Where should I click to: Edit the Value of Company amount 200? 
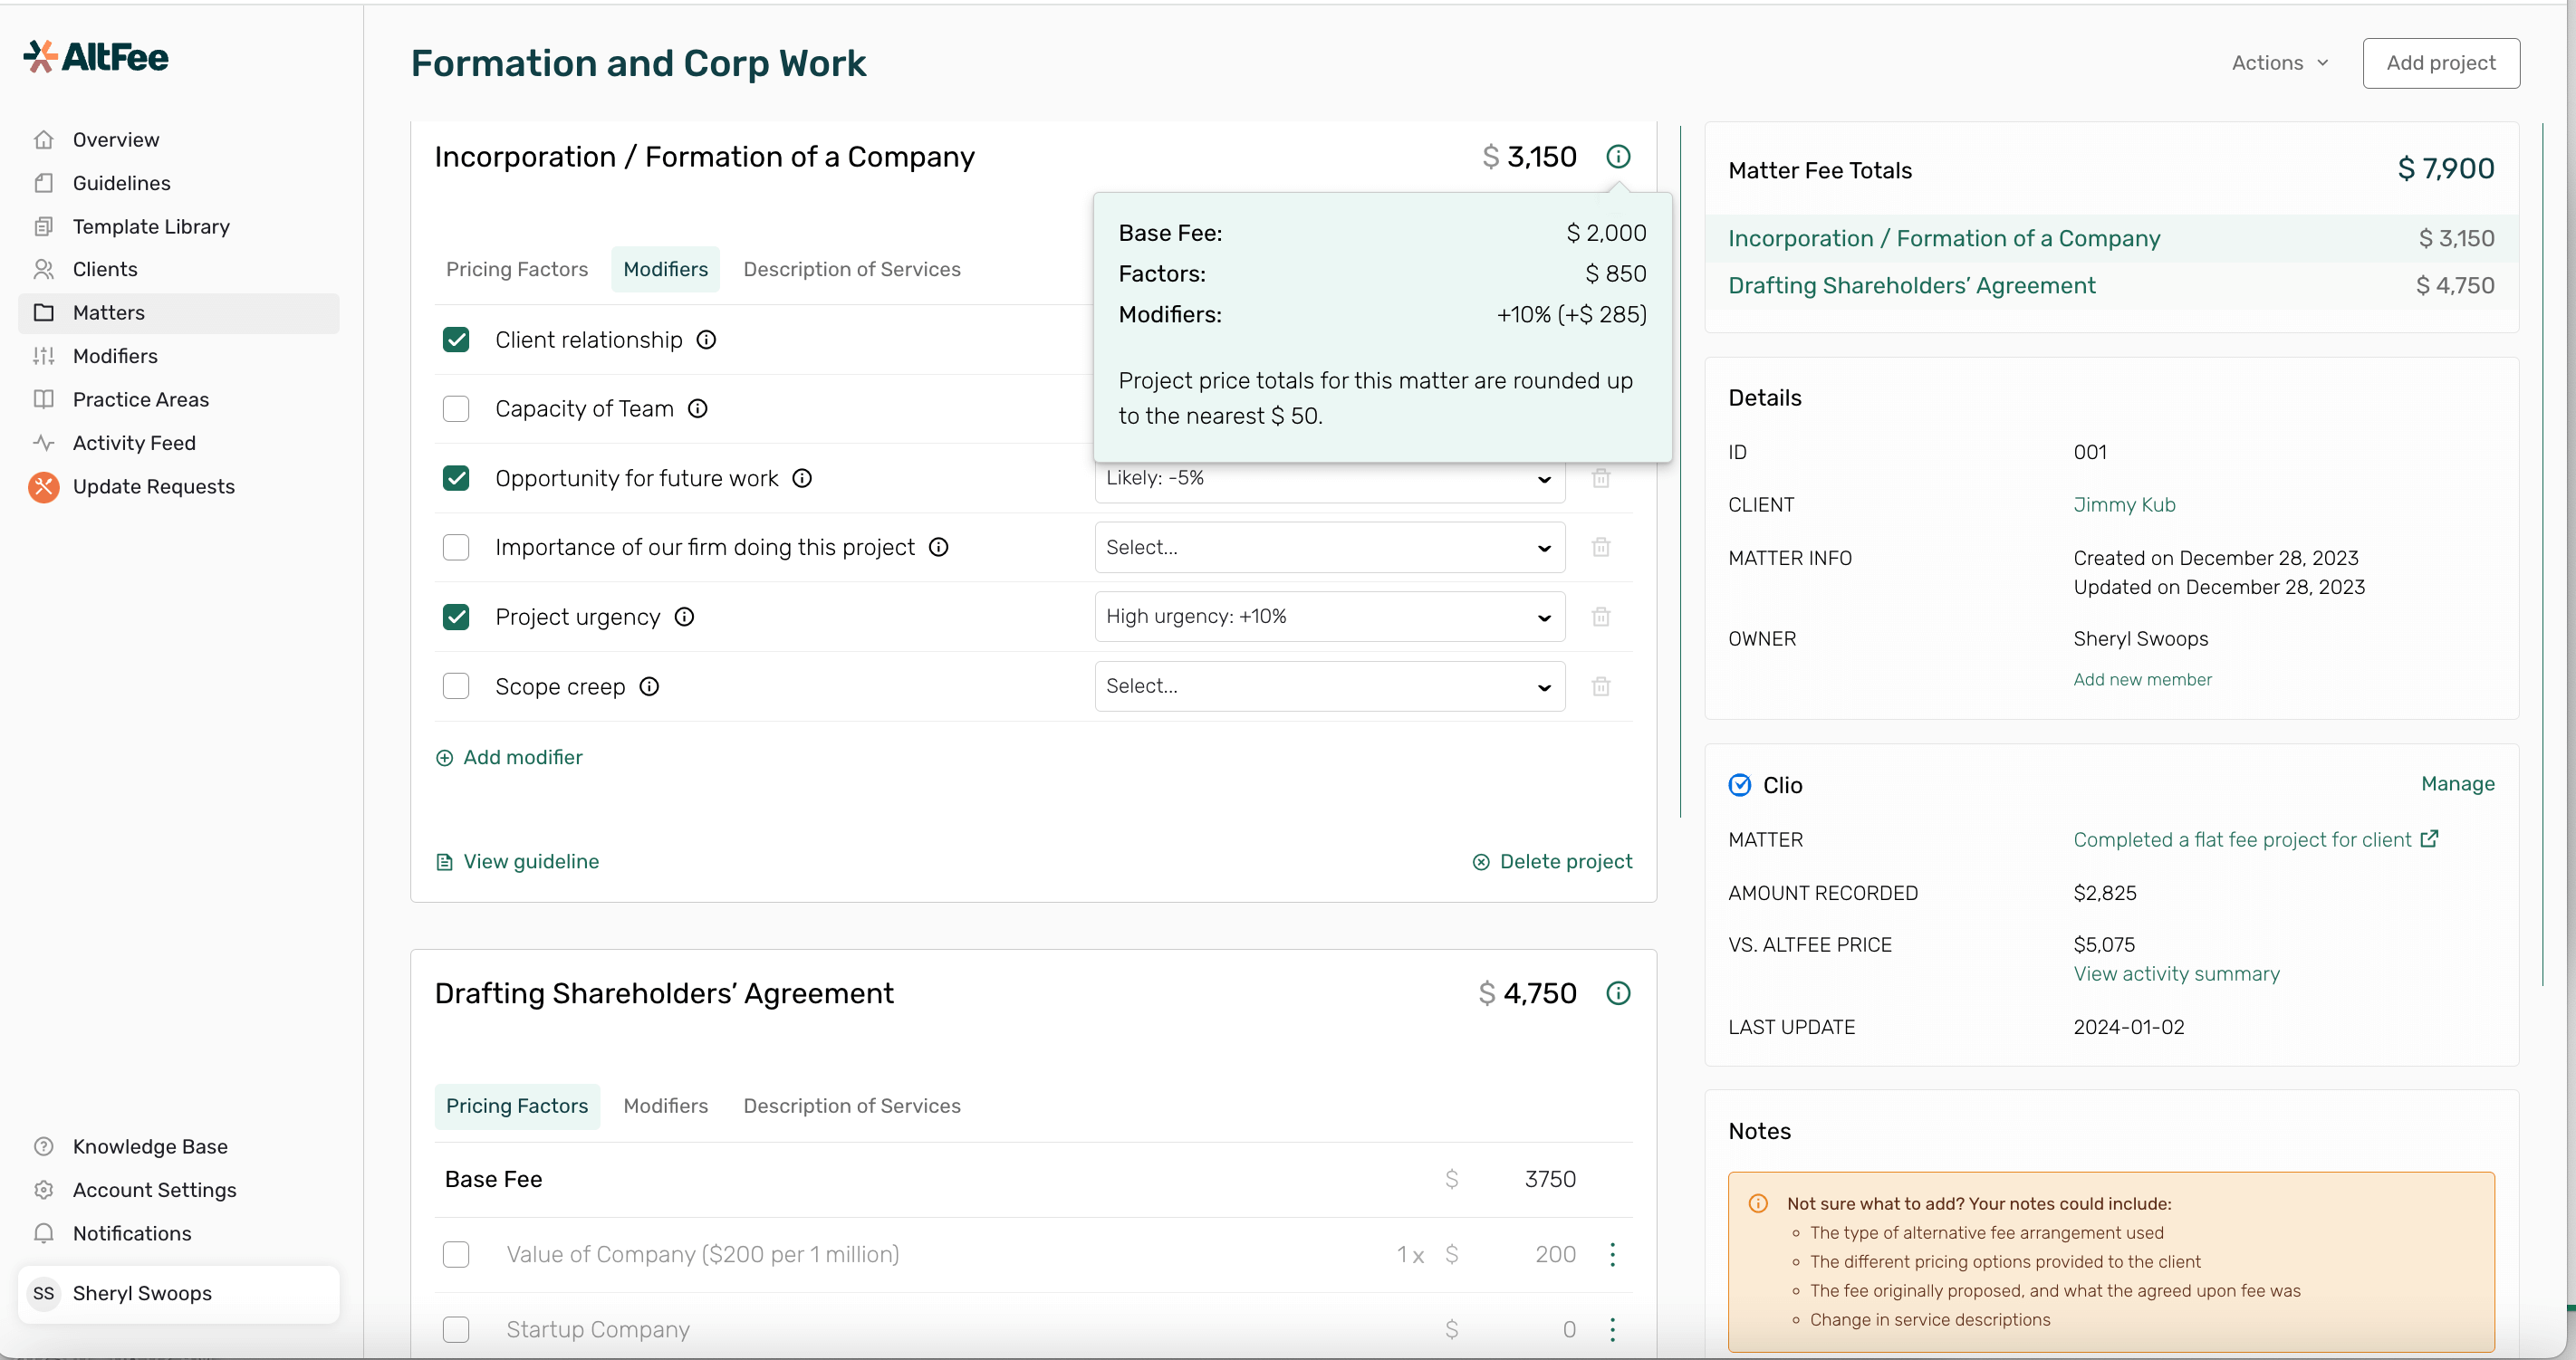tap(1554, 1255)
